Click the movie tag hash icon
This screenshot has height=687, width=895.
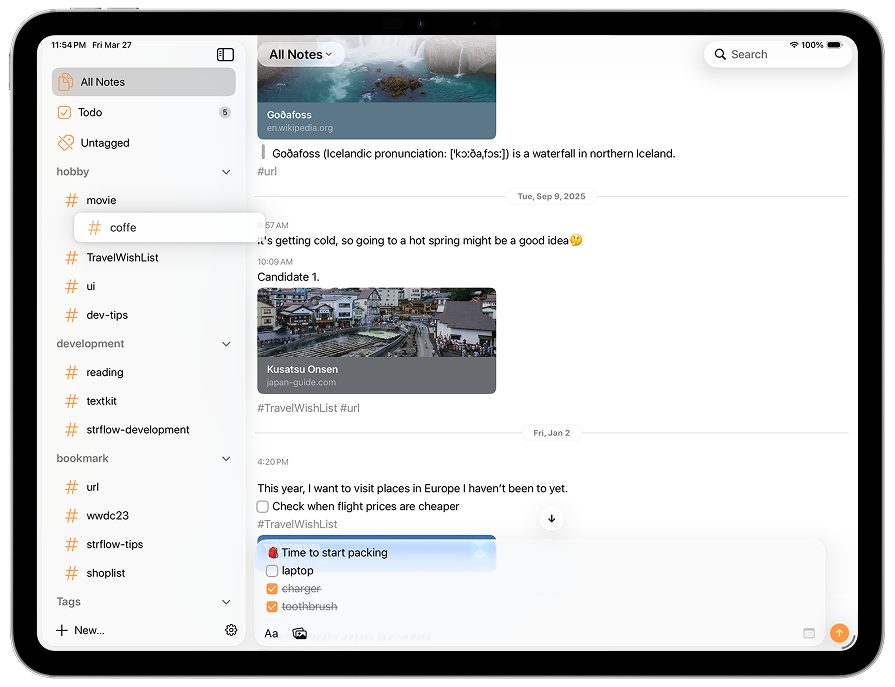pyautogui.click(x=71, y=200)
